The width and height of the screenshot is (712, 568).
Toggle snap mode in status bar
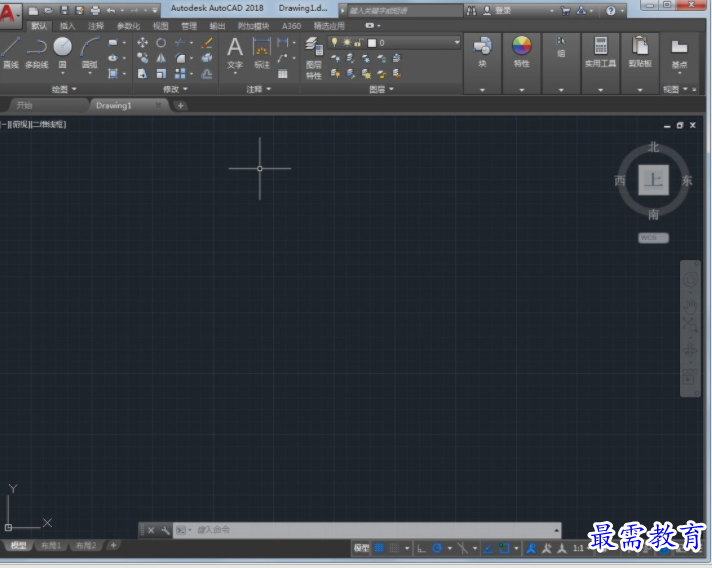point(395,548)
